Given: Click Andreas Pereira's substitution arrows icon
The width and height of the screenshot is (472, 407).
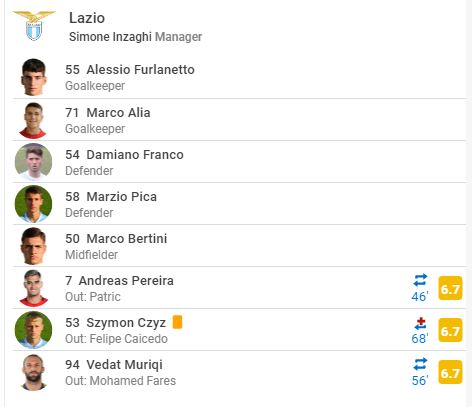Looking at the screenshot, I should coord(420,280).
